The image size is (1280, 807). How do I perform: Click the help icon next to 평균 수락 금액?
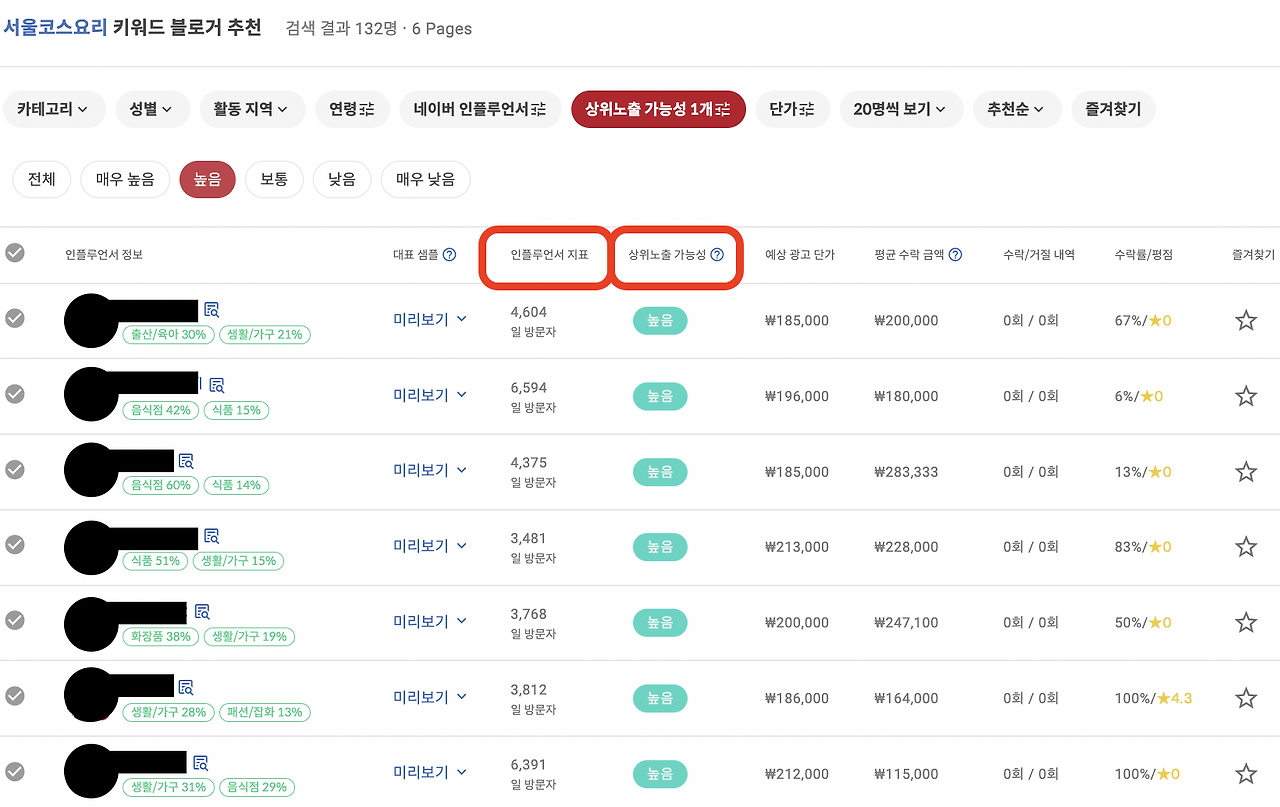tap(954, 254)
